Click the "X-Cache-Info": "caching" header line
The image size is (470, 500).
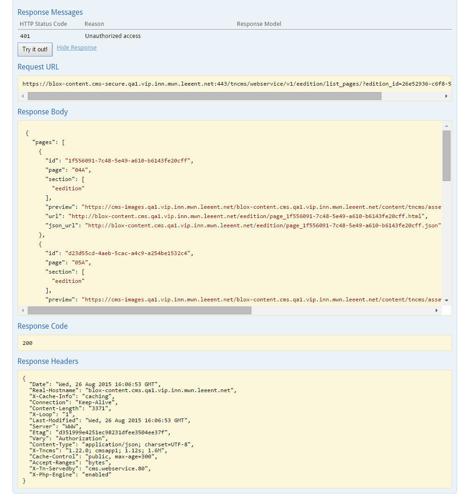pos(72,396)
